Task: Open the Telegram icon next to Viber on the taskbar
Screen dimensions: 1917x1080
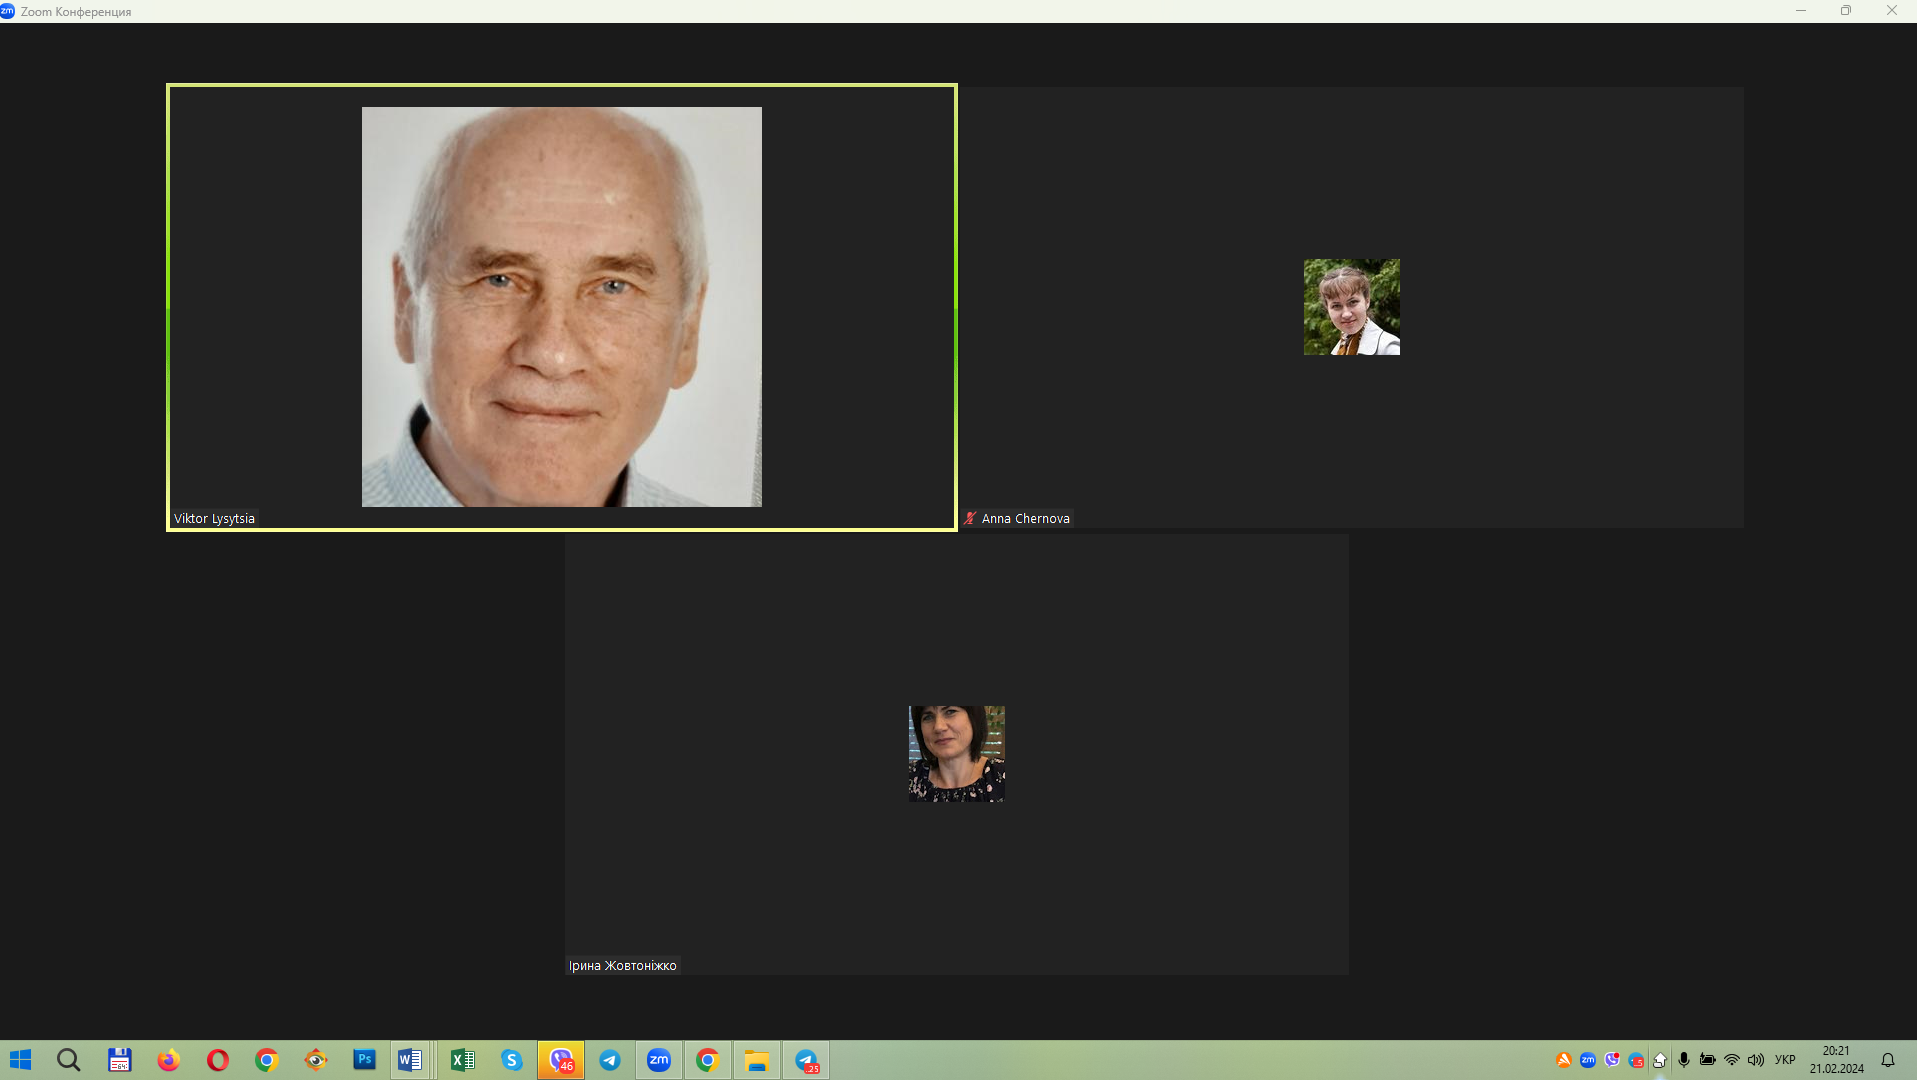Action: pyautogui.click(x=610, y=1060)
